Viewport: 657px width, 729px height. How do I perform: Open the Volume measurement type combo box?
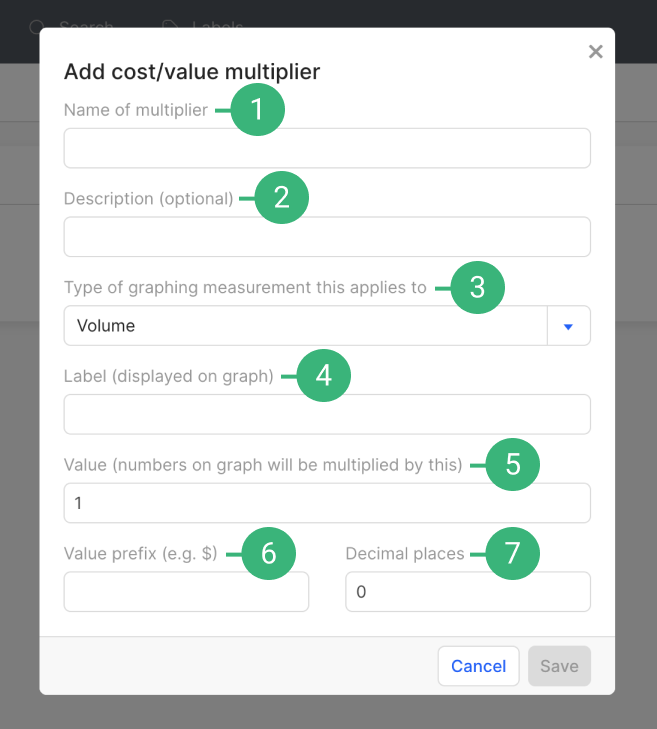(x=305, y=326)
